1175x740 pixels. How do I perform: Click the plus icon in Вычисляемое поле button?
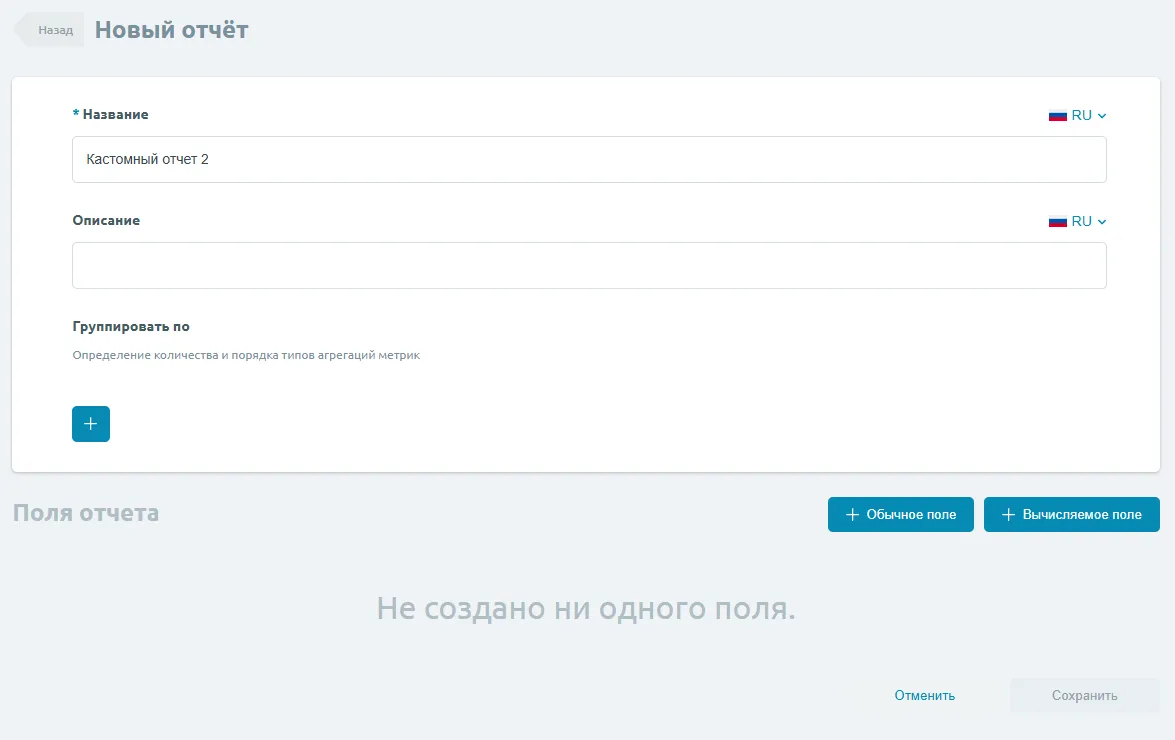point(1008,515)
